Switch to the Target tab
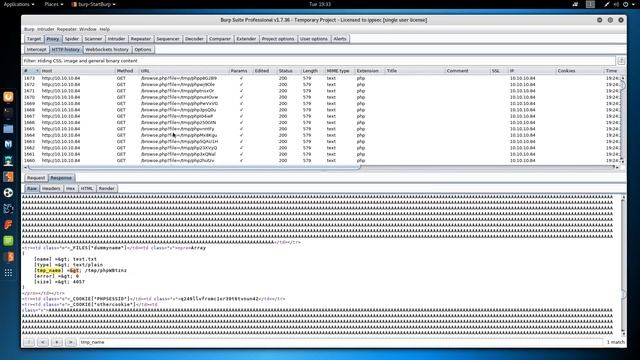Viewport: 640px width, 360px height. click(x=34, y=39)
